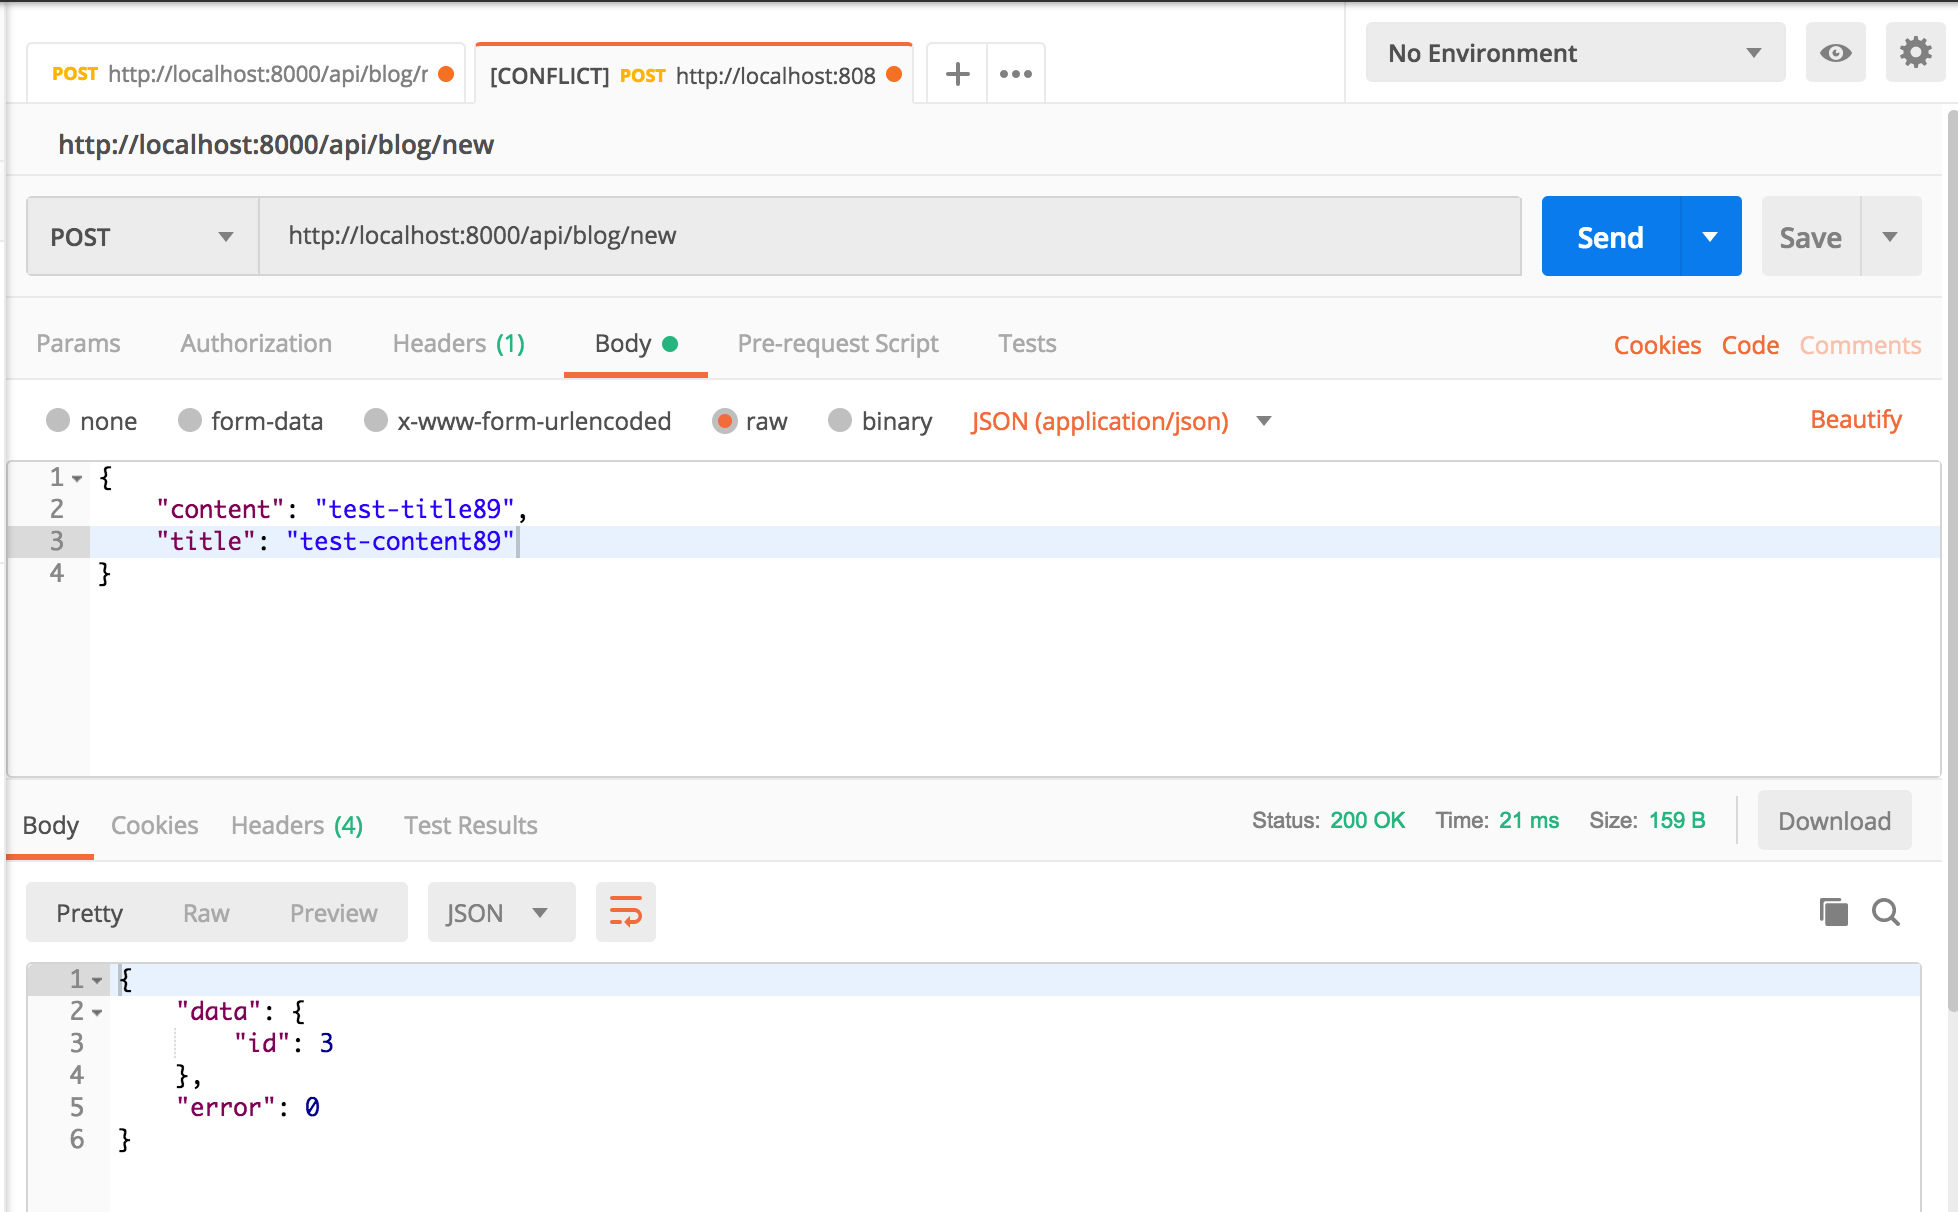Select form-data body type radio
This screenshot has width=1958, height=1212.
click(x=190, y=421)
